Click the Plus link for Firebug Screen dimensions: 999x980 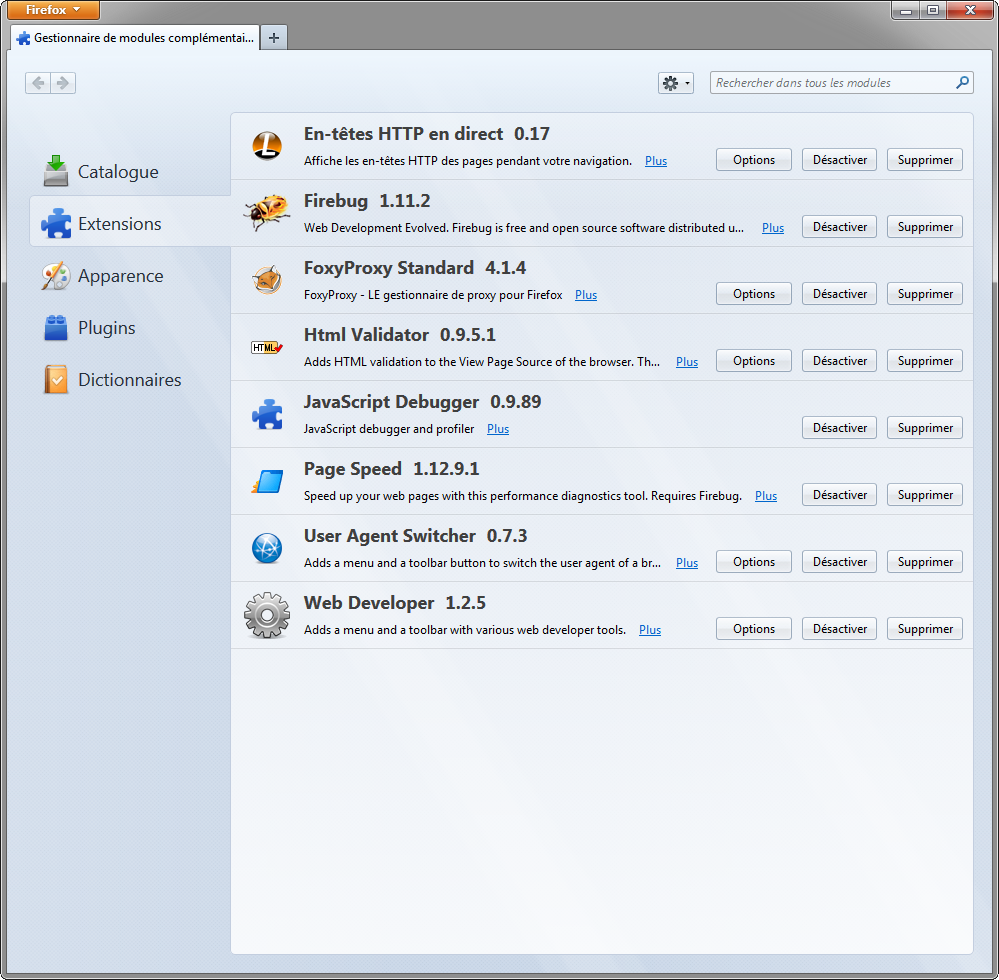pyautogui.click(x=773, y=227)
